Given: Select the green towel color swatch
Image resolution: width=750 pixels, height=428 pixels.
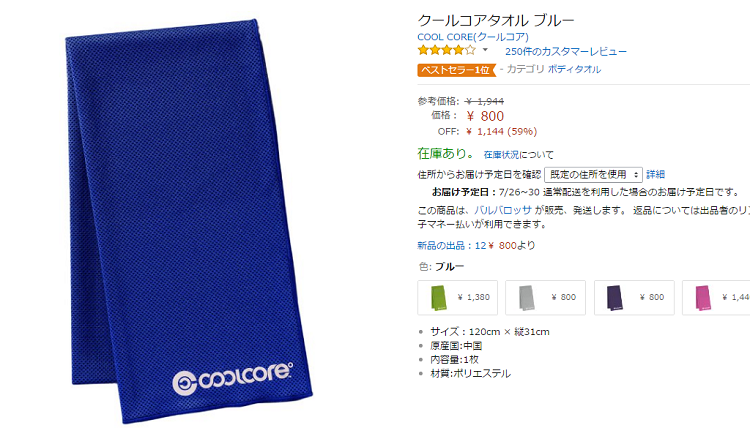Looking at the screenshot, I should click(x=457, y=297).
